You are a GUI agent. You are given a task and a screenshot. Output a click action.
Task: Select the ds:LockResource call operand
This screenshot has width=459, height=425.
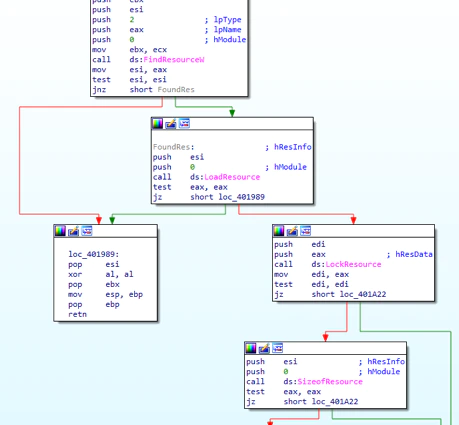(346, 264)
